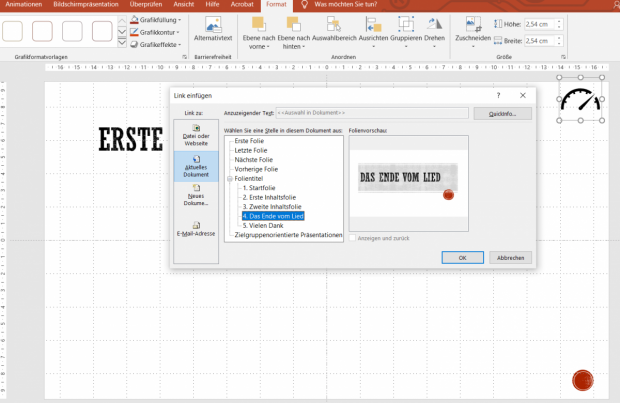Open the Überprüfen ribbon tab

click(x=145, y=5)
